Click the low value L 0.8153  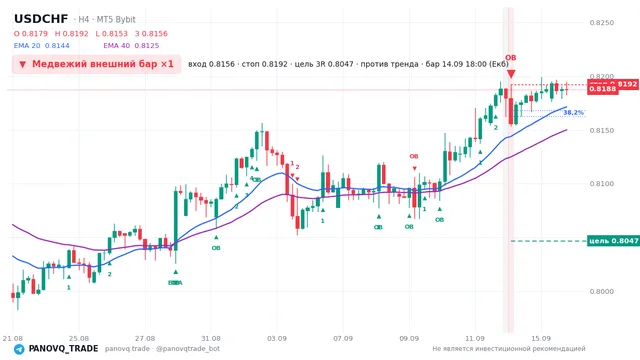pyautogui.click(x=111, y=33)
